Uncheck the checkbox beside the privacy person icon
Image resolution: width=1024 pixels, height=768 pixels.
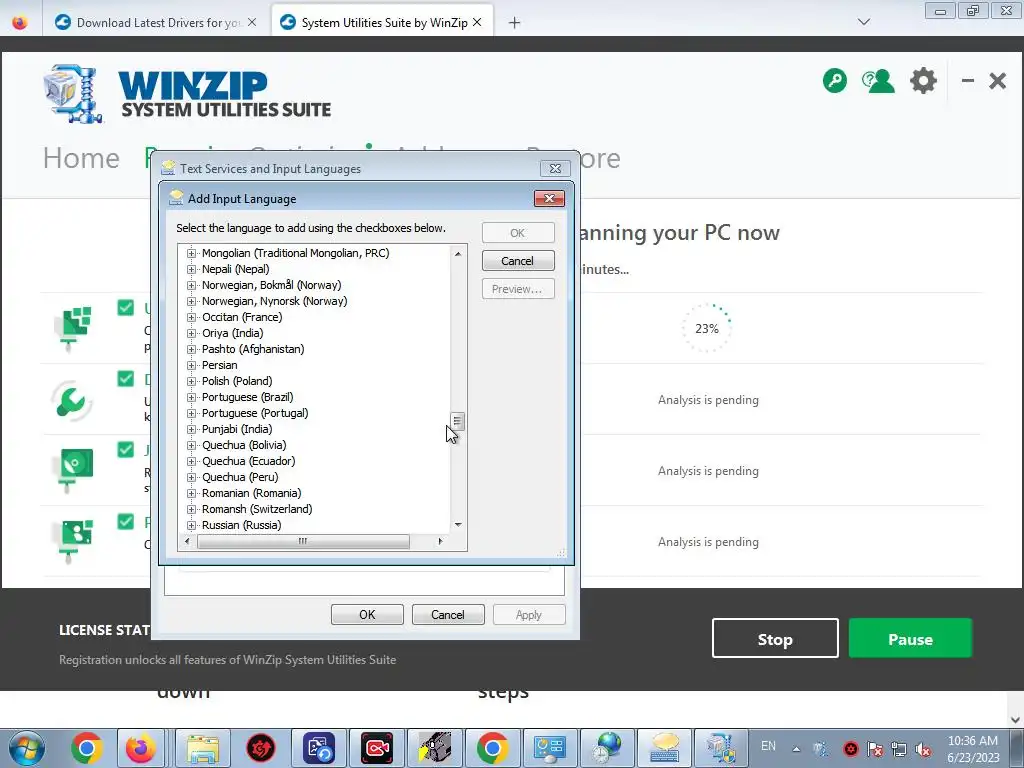click(125, 522)
